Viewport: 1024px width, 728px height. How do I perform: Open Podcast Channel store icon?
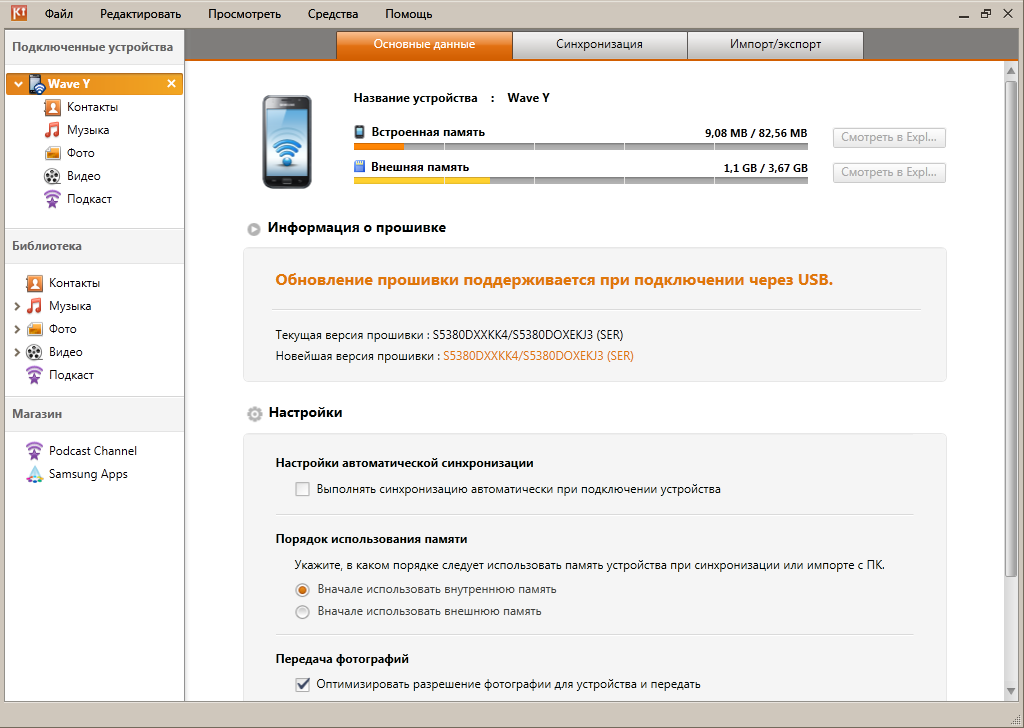tap(34, 451)
